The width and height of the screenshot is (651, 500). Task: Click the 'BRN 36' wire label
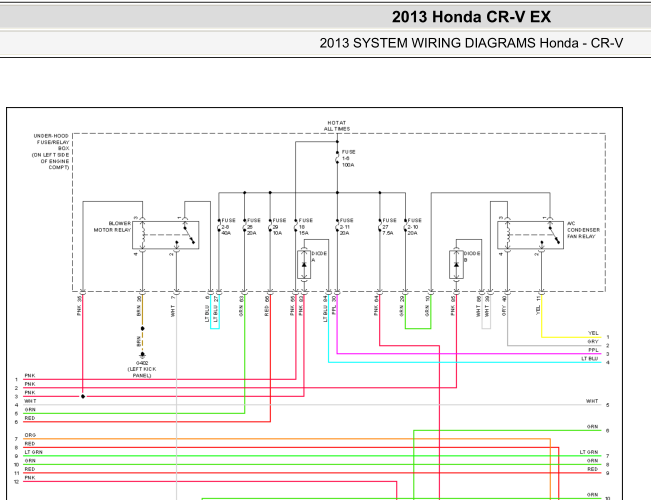[139, 306]
